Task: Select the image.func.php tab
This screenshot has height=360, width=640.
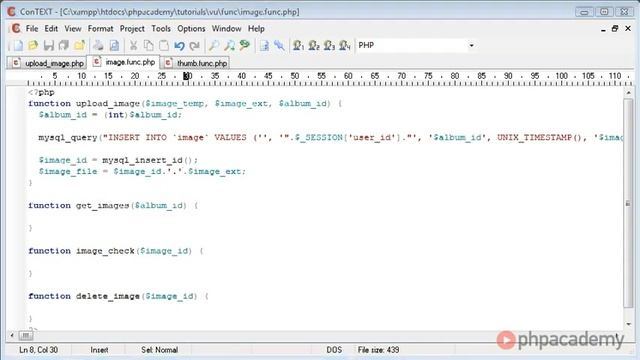Action: 124,62
